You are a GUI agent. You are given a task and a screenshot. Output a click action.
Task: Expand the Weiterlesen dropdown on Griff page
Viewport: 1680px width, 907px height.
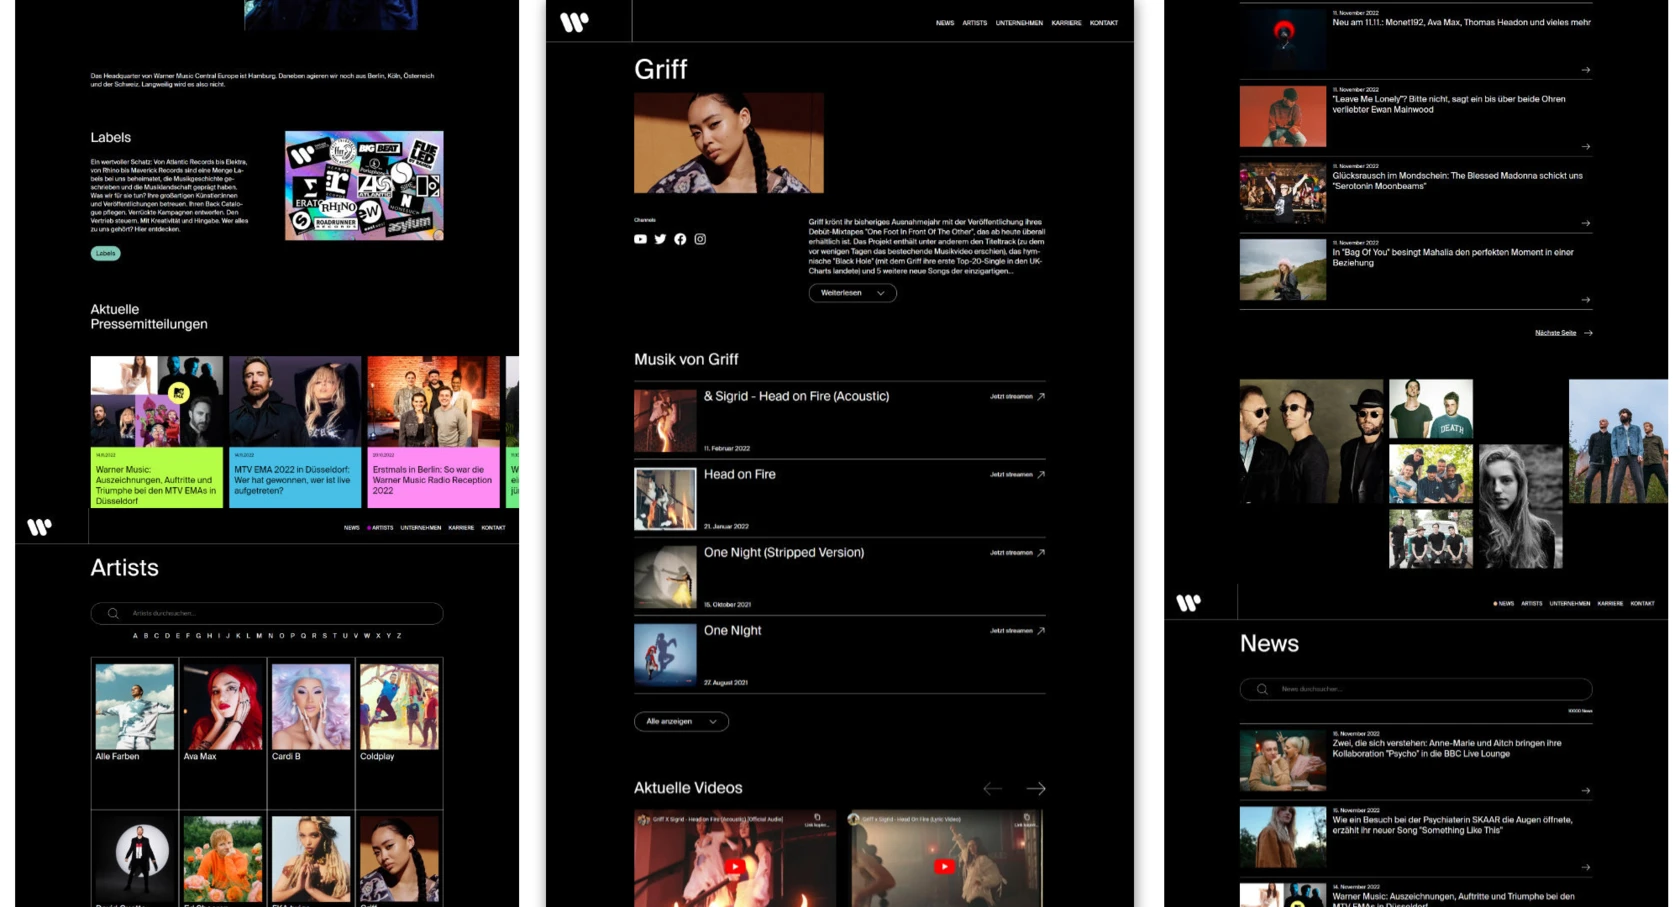[852, 293]
